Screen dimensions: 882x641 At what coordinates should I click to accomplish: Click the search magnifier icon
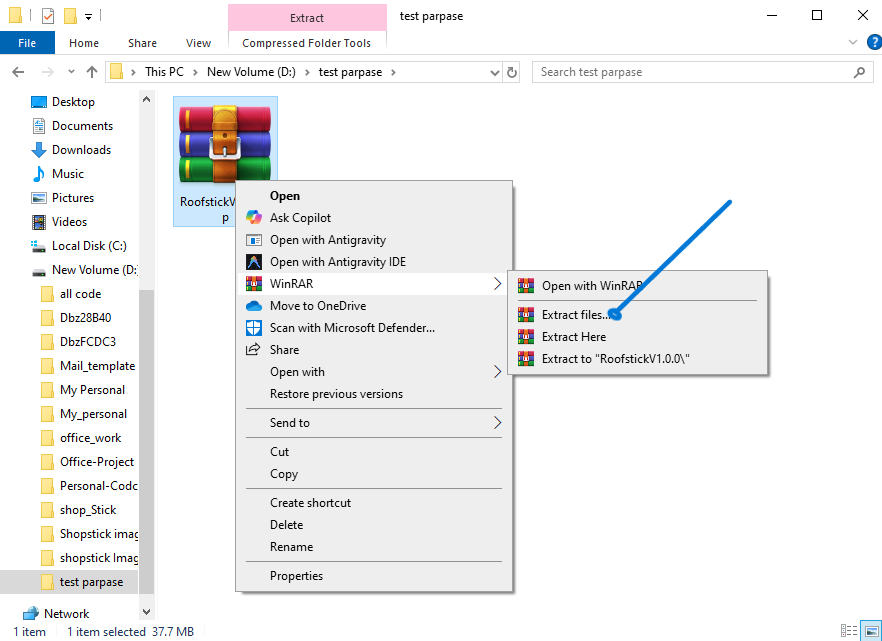tap(859, 72)
